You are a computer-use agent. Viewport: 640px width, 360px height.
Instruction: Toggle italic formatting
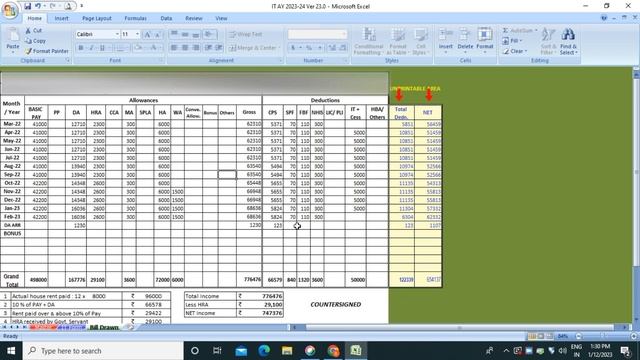(x=91, y=48)
